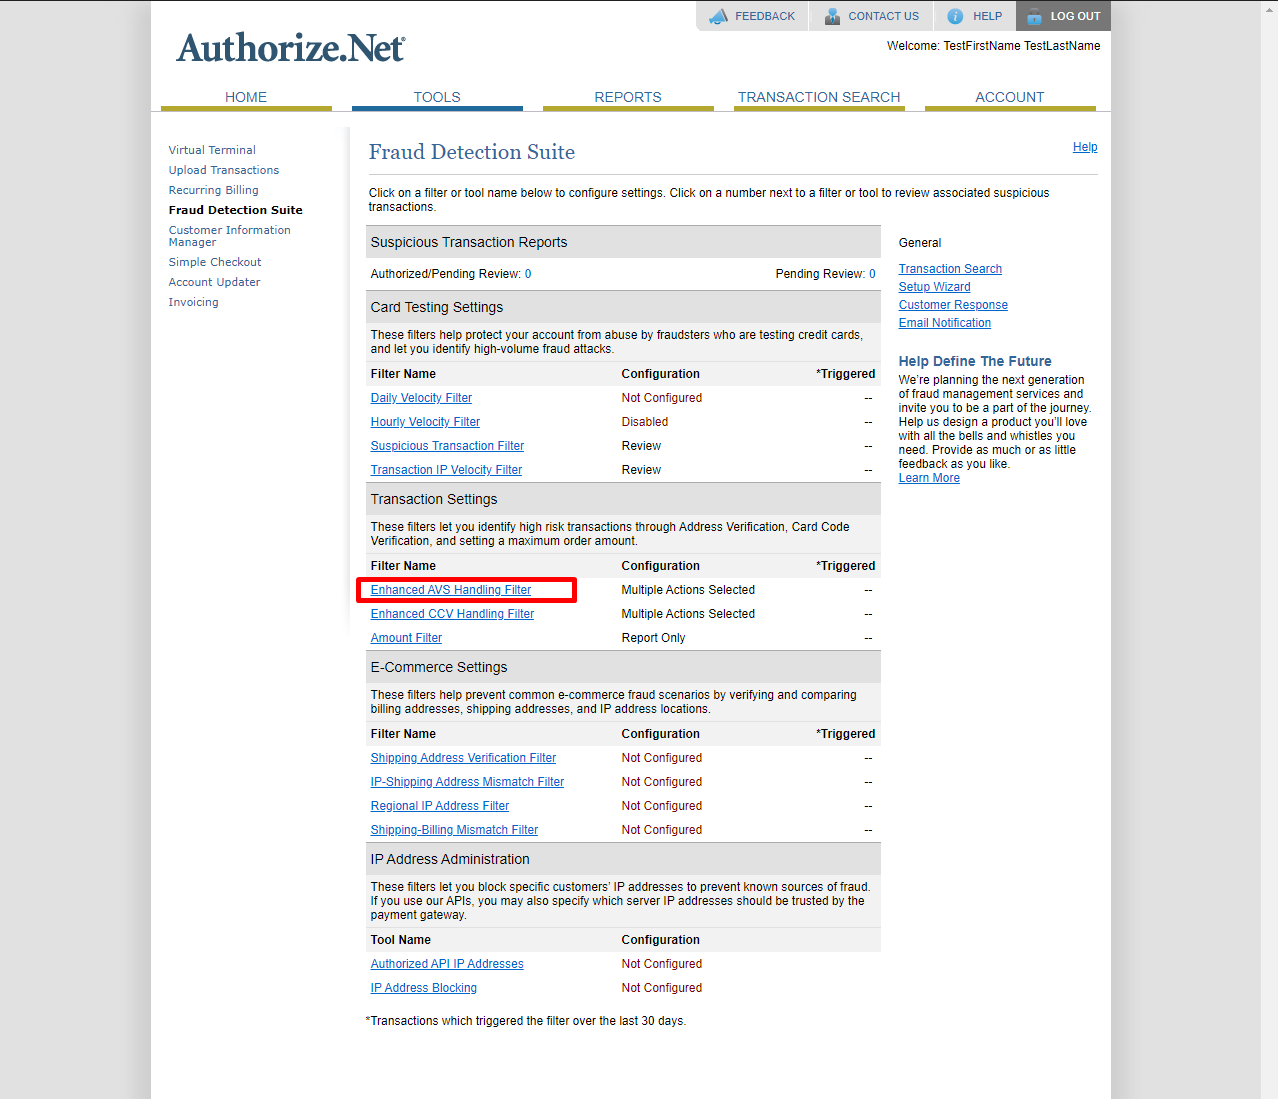The width and height of the screenshot is (1278, 1099).
Task: Click the 'Report Only' configuration text
Action: 653,638
